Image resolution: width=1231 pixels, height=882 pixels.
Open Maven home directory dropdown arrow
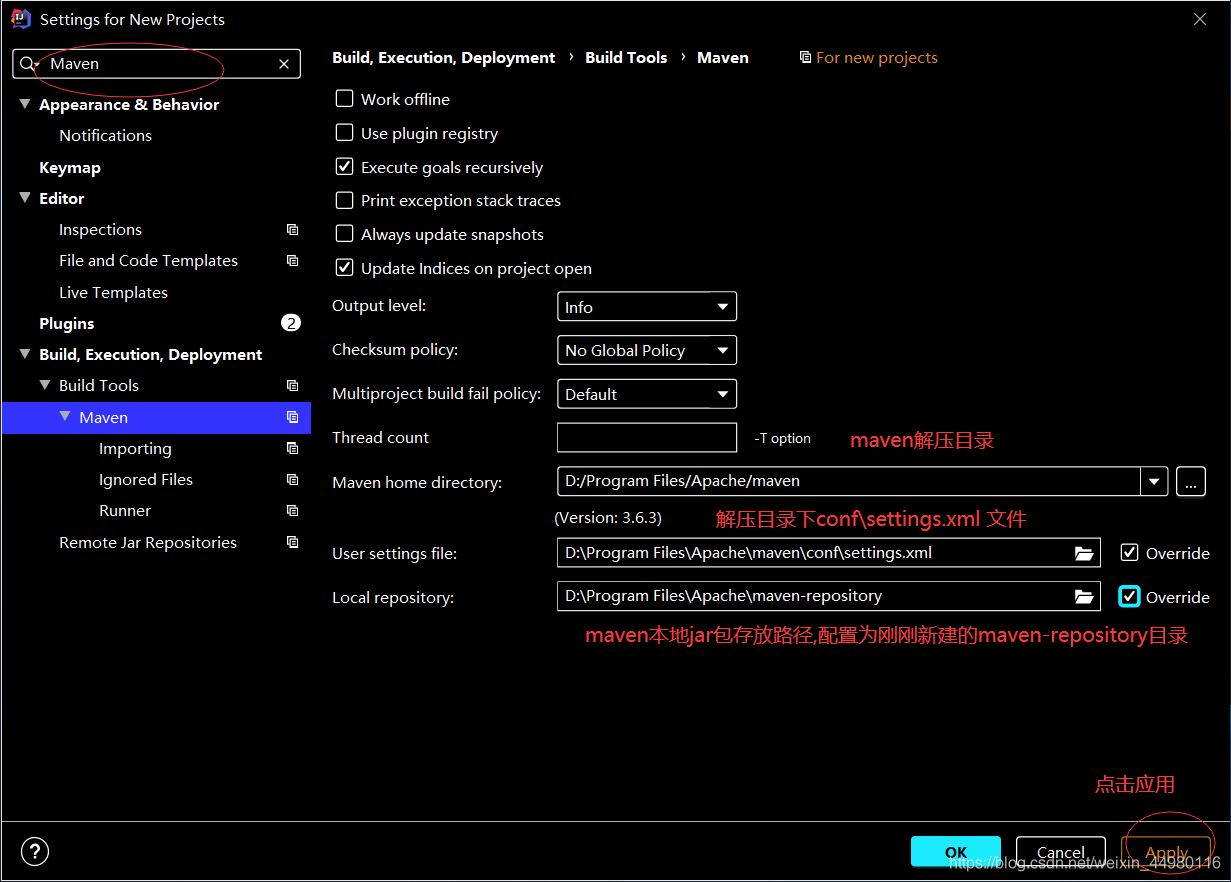(1155, 481)
